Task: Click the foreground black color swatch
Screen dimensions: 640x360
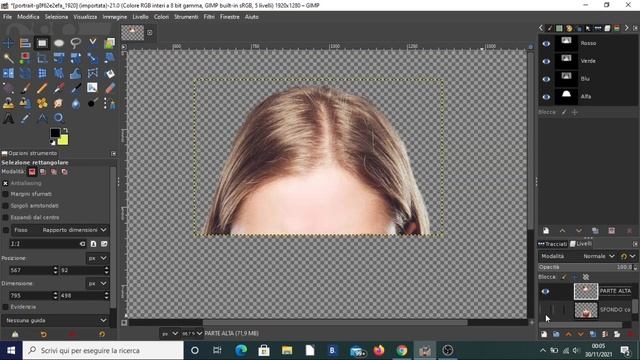Action: tap(55, 133)
